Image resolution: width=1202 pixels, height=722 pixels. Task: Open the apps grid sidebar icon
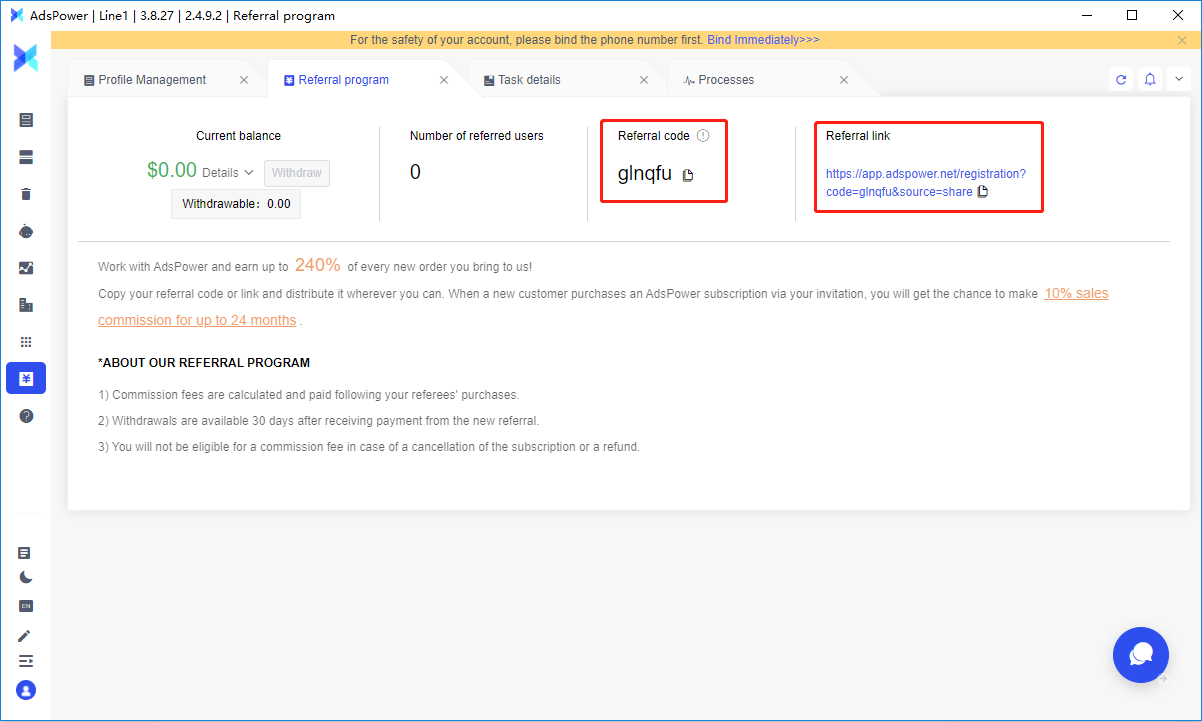(26, 342)
